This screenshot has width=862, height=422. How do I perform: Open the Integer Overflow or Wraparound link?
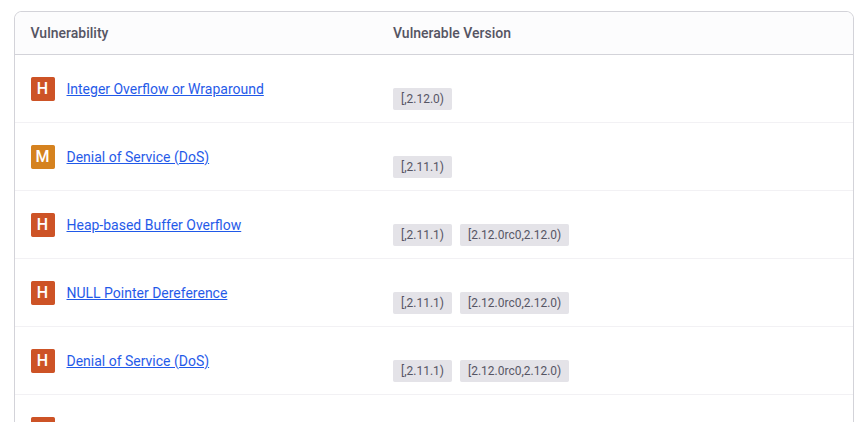tap(165, 89)
